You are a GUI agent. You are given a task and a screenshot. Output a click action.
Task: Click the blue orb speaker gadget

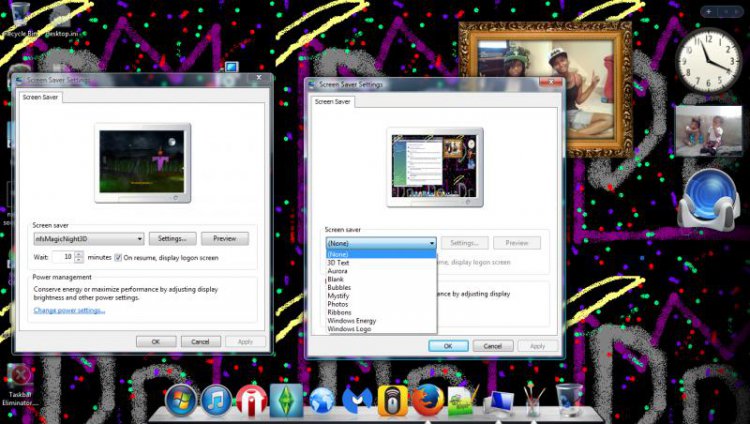tap(709, 200)
